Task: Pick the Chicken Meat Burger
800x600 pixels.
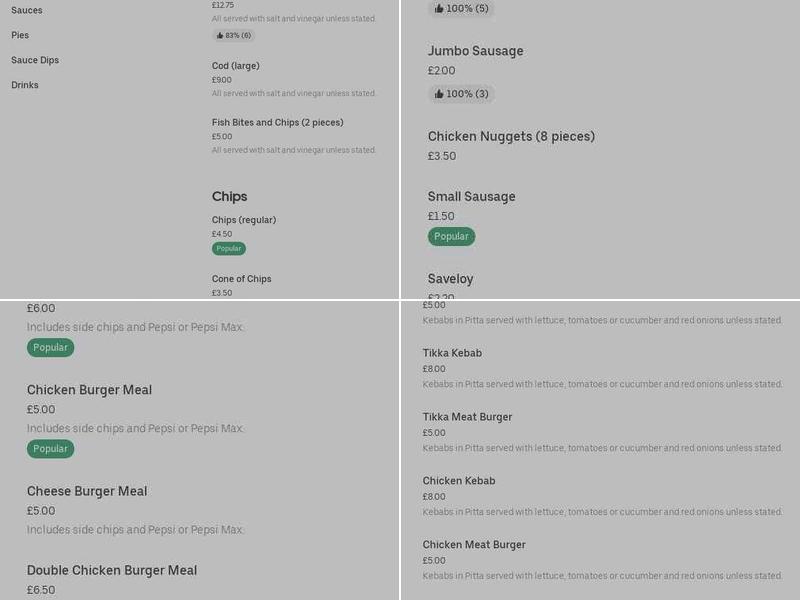Action: (474, 545)
